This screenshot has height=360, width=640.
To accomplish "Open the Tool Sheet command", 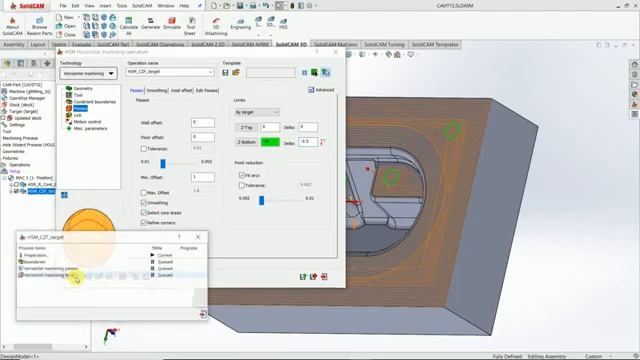I will (190, 27).
